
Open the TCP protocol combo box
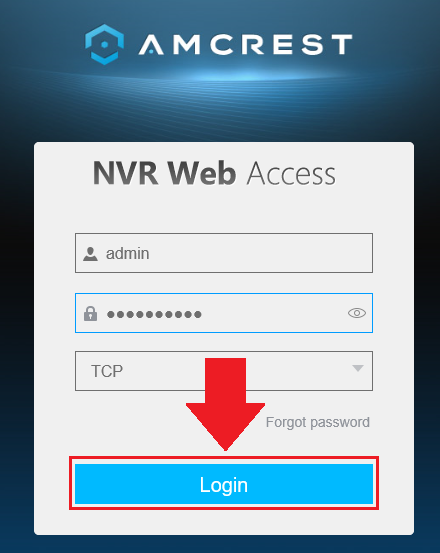point(224,371)
